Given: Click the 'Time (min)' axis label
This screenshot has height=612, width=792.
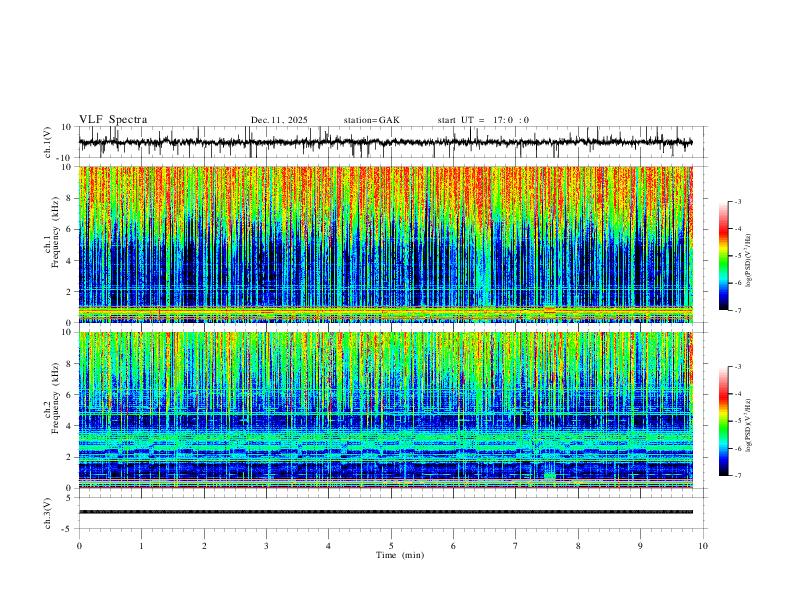Looking at the screenshot, I should tap(400, 555).
